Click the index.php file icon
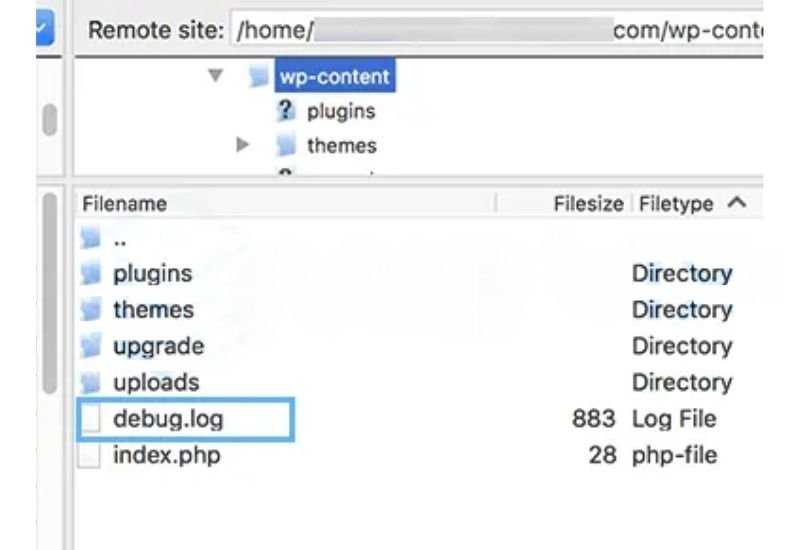The width and height of the screenshot is (800, 550). click(91, 456)
